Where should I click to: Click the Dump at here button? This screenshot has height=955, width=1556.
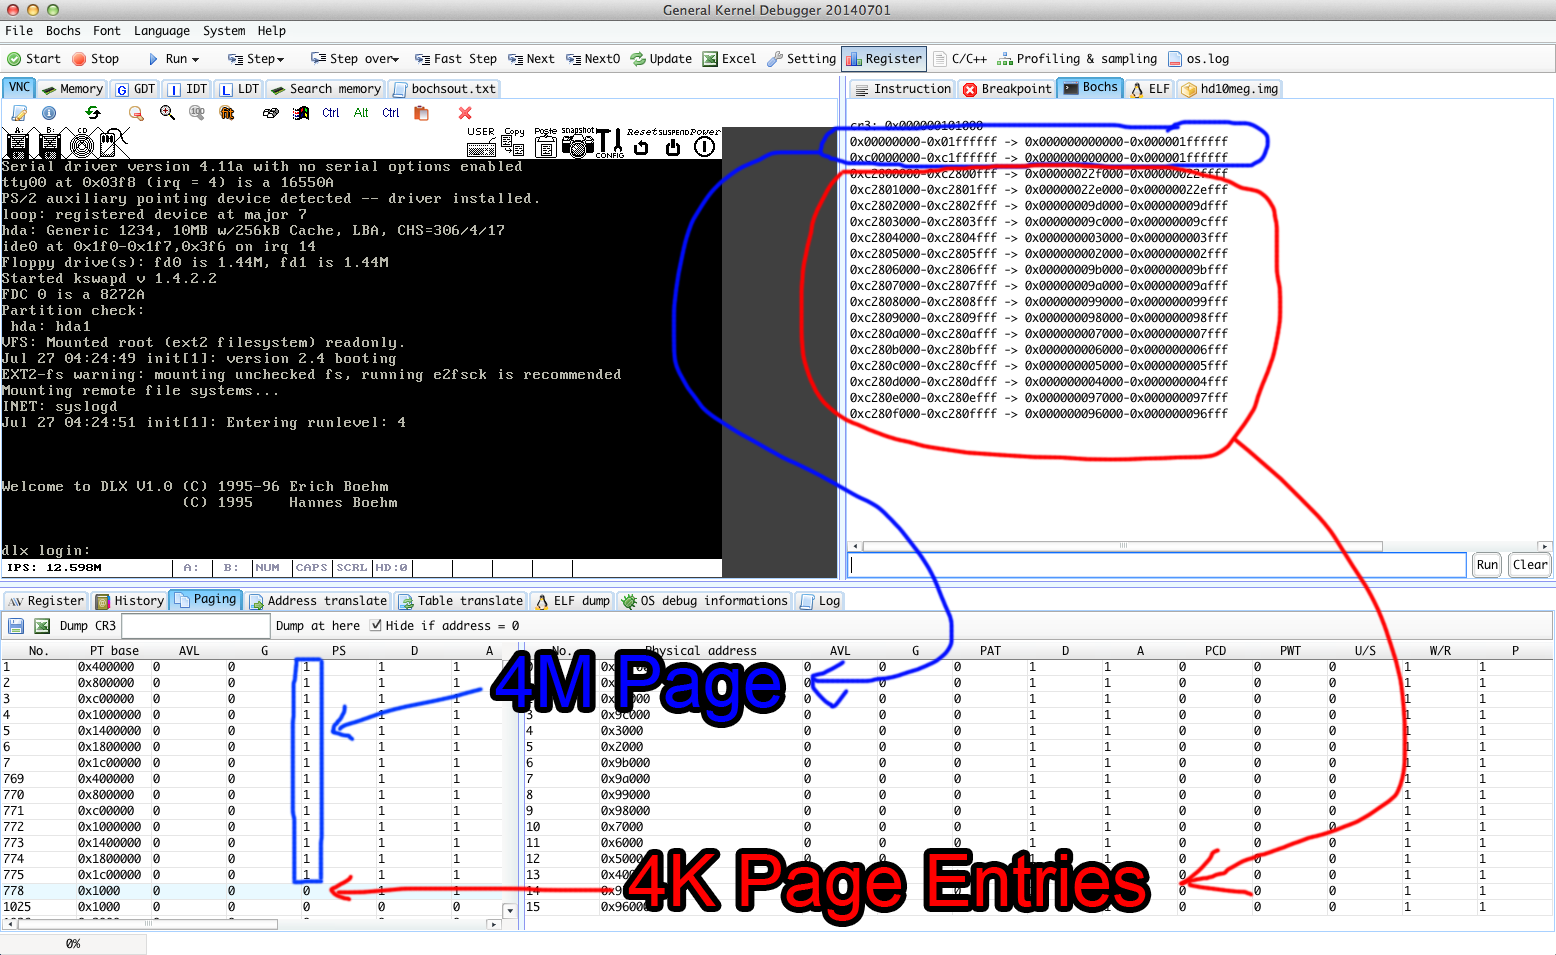pos(318,626)
